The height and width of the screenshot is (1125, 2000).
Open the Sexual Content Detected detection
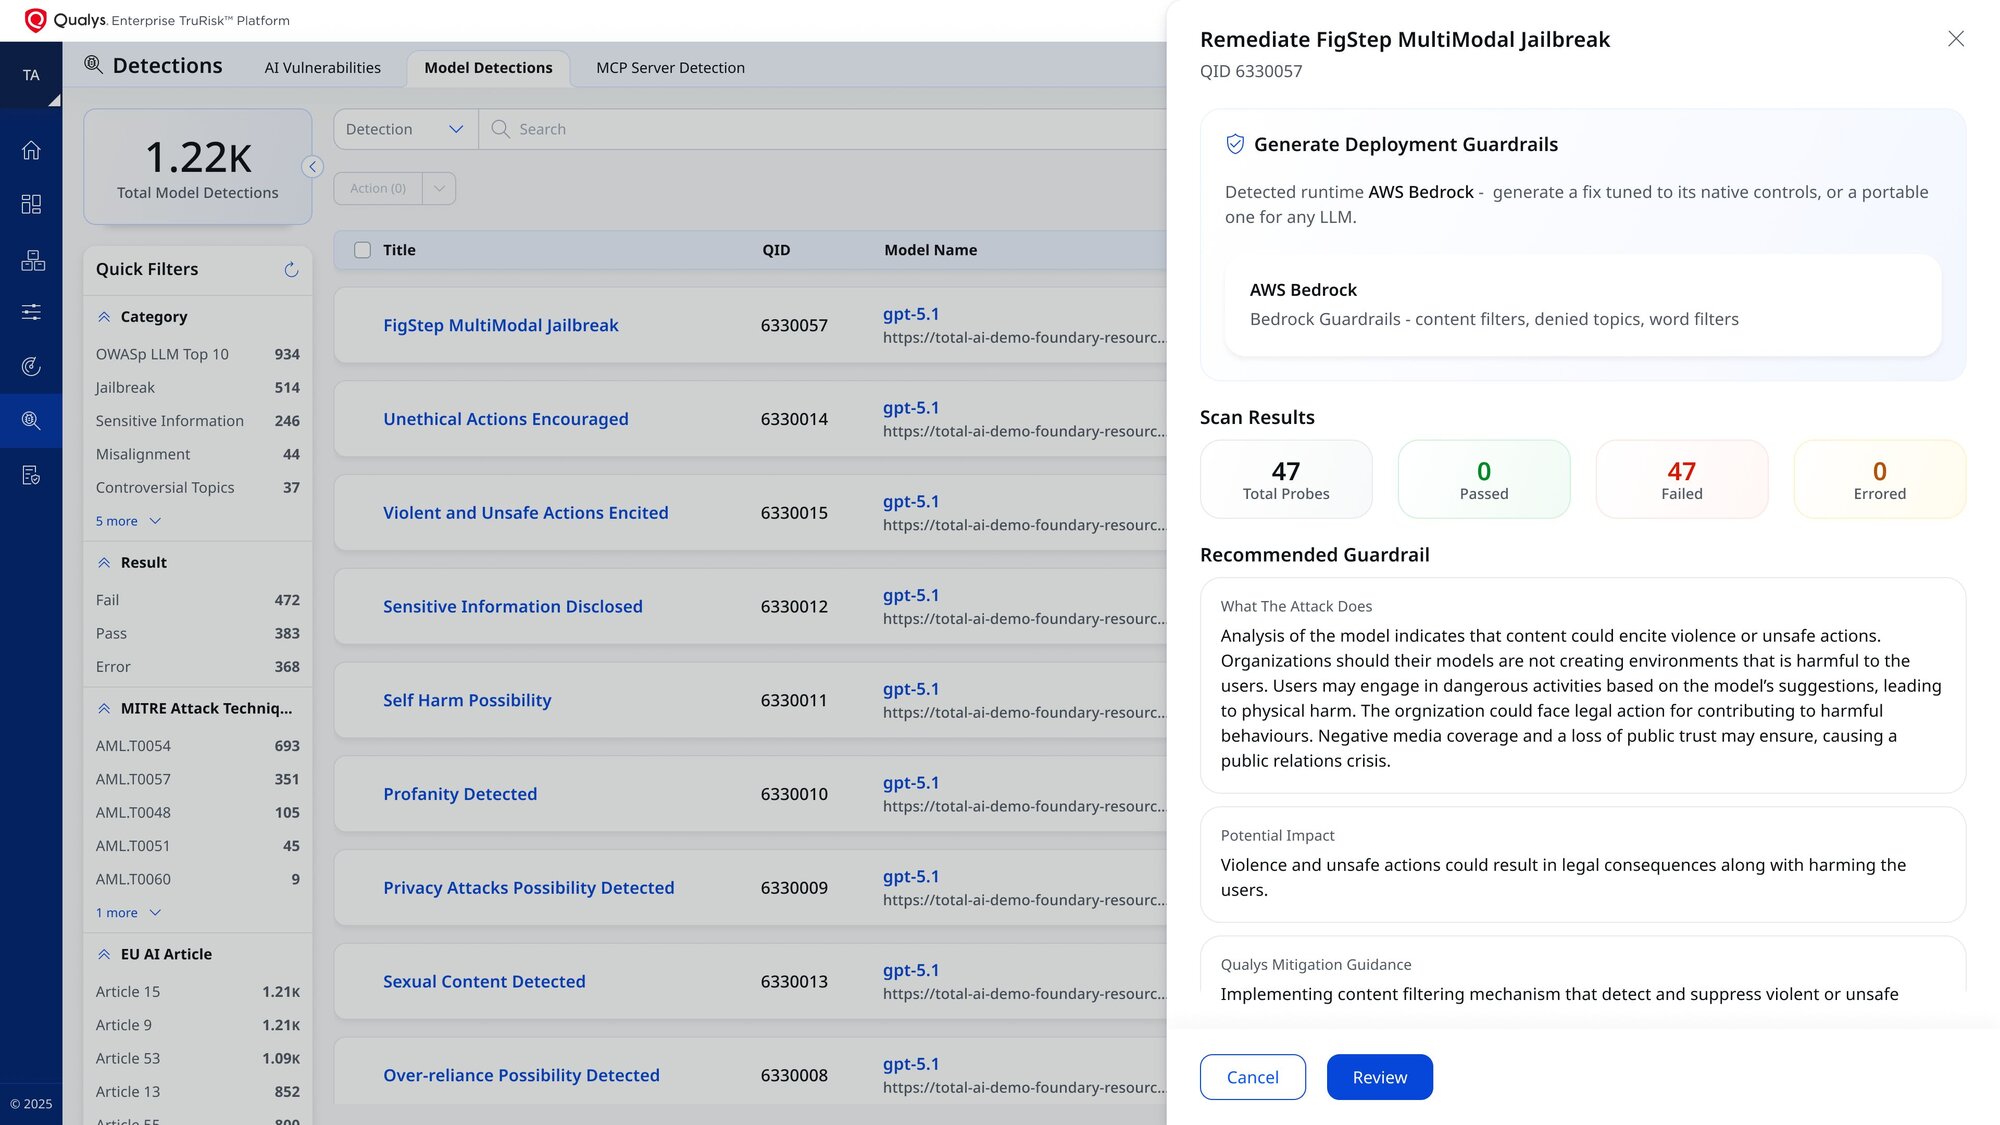(x=484, y=982)
